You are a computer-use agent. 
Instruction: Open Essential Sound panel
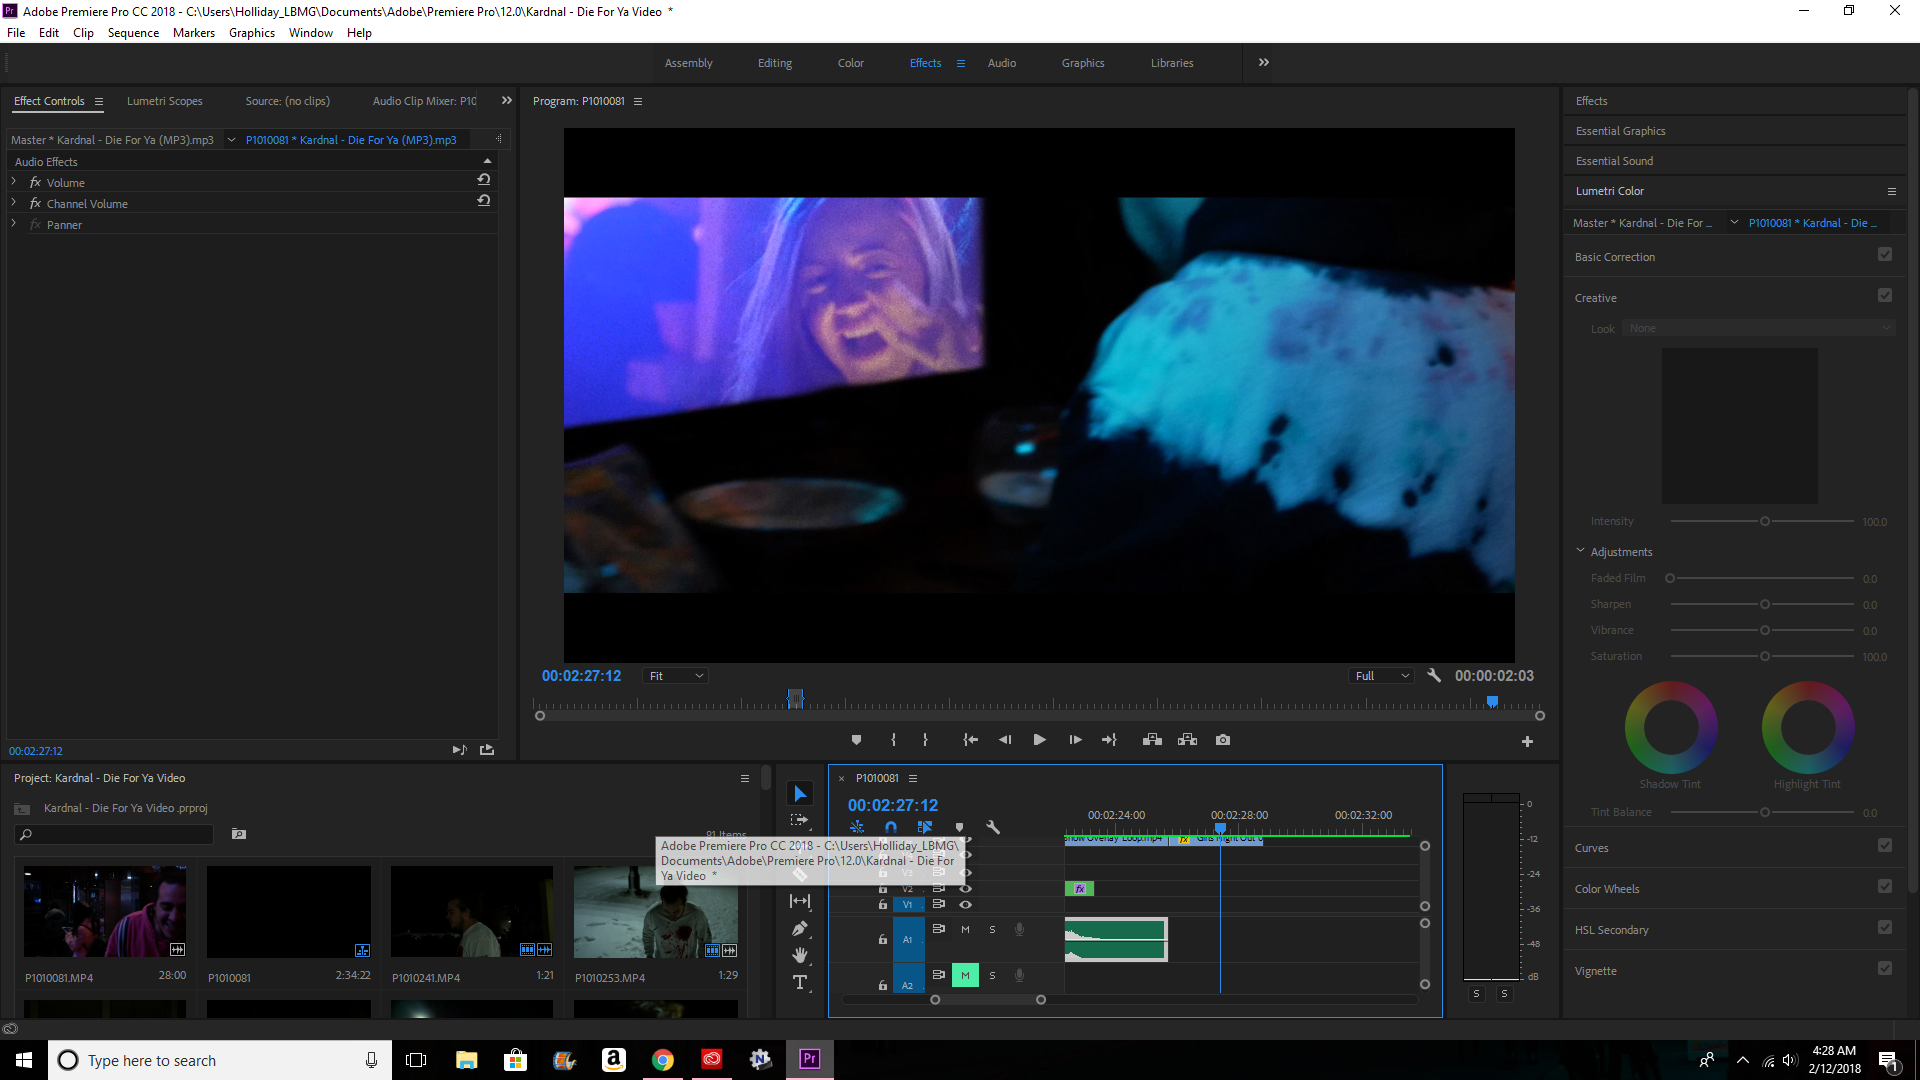click(x=1615, y=161)
